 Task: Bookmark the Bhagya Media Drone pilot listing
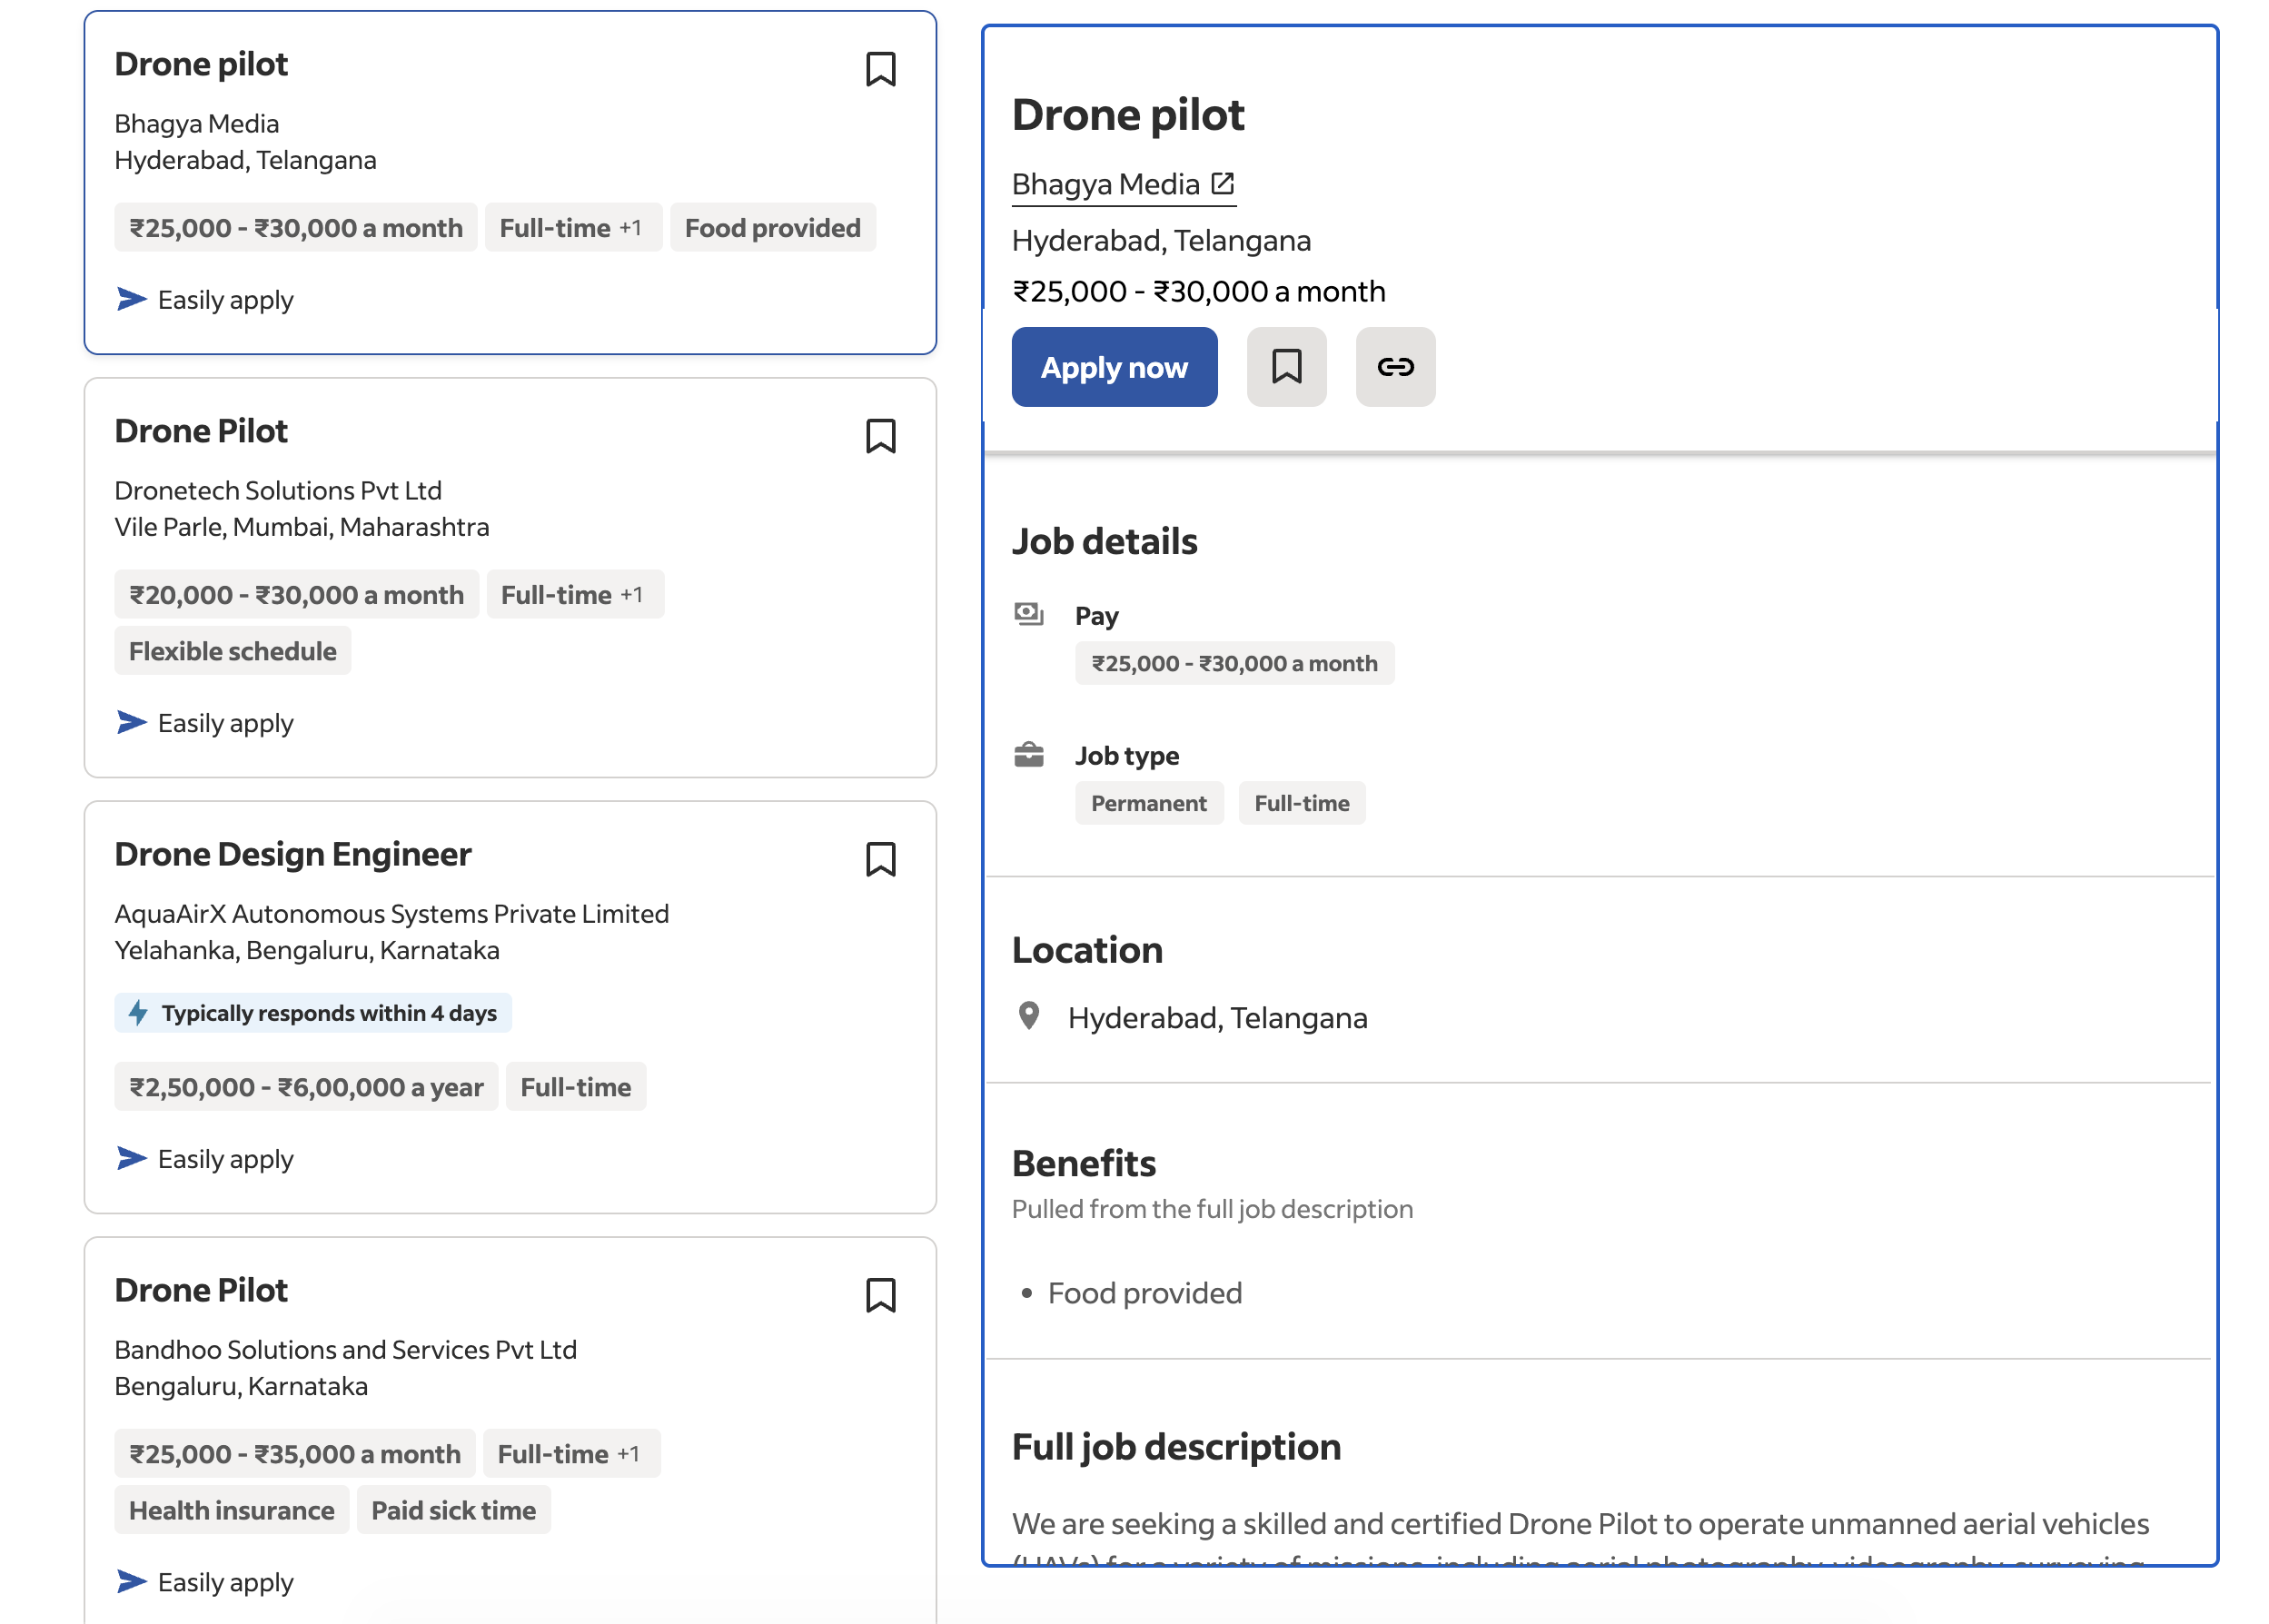point(879,69)
